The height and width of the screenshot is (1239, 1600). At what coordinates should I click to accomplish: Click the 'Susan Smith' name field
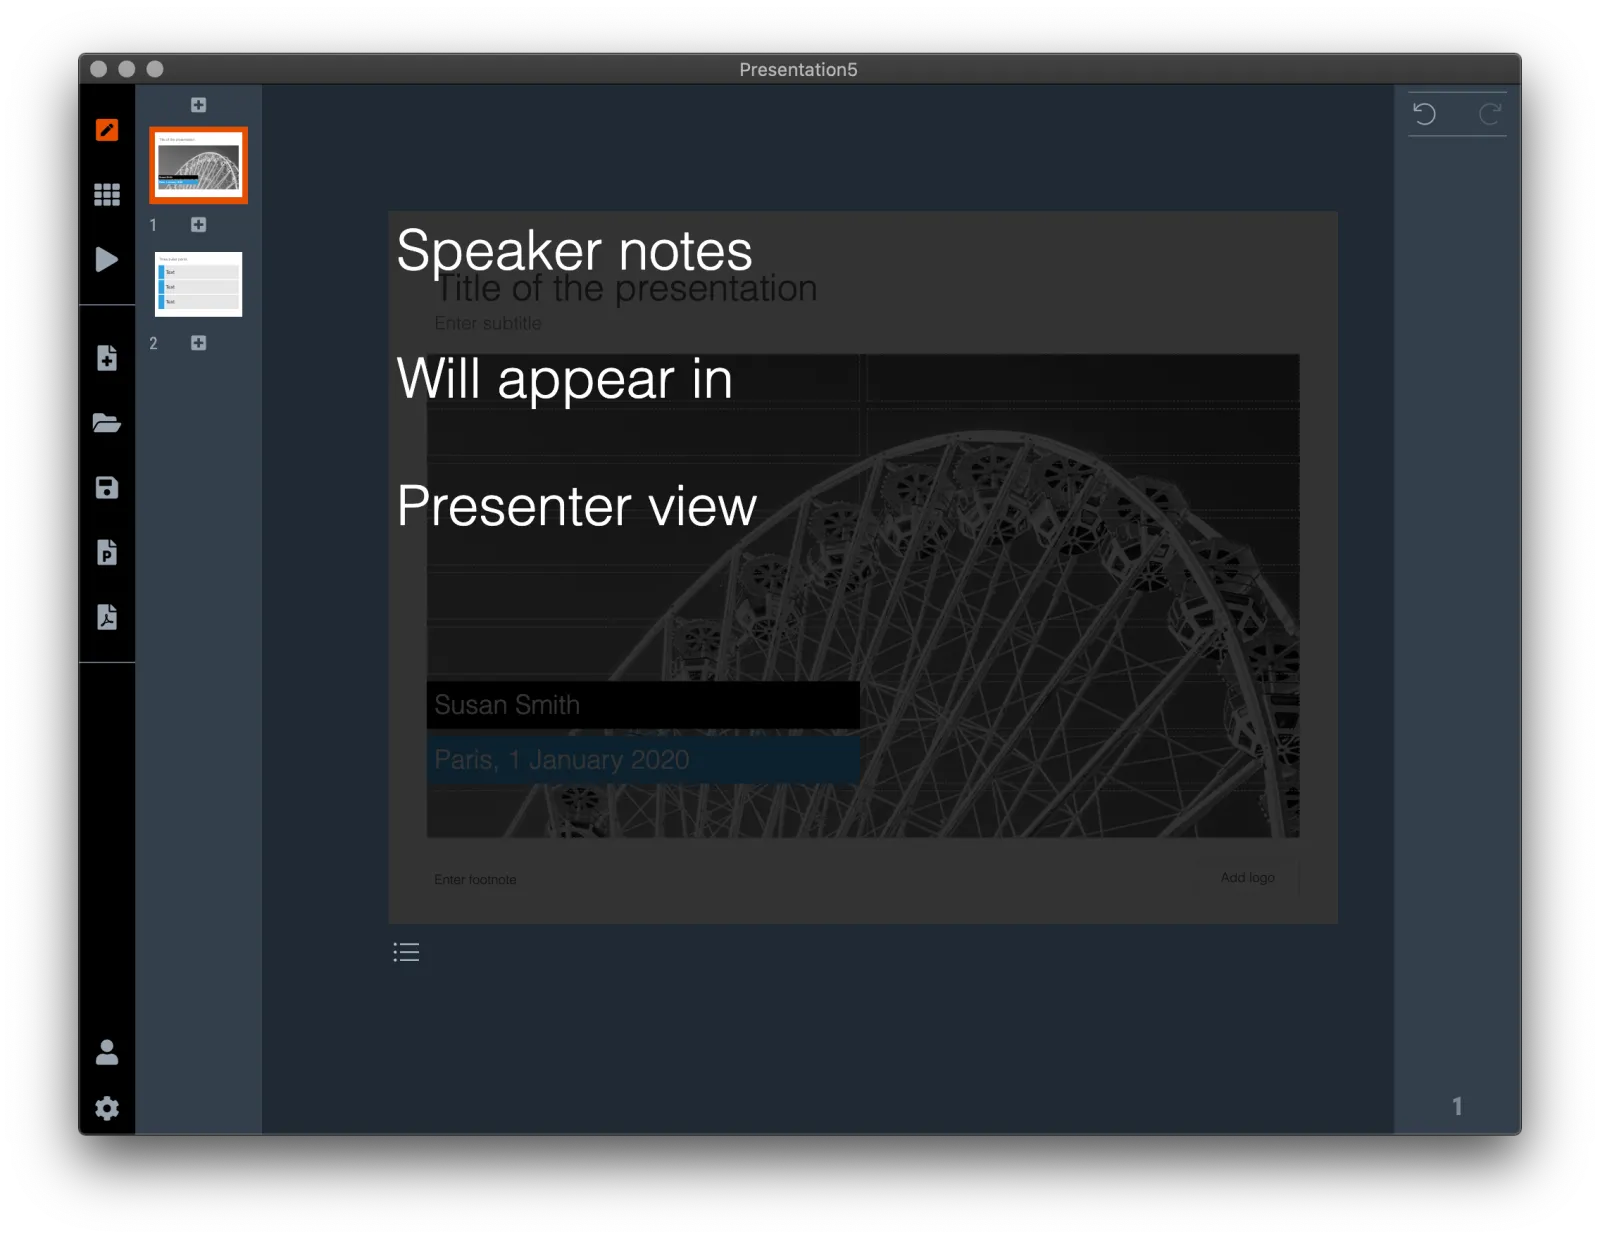(x=643, y=705)
